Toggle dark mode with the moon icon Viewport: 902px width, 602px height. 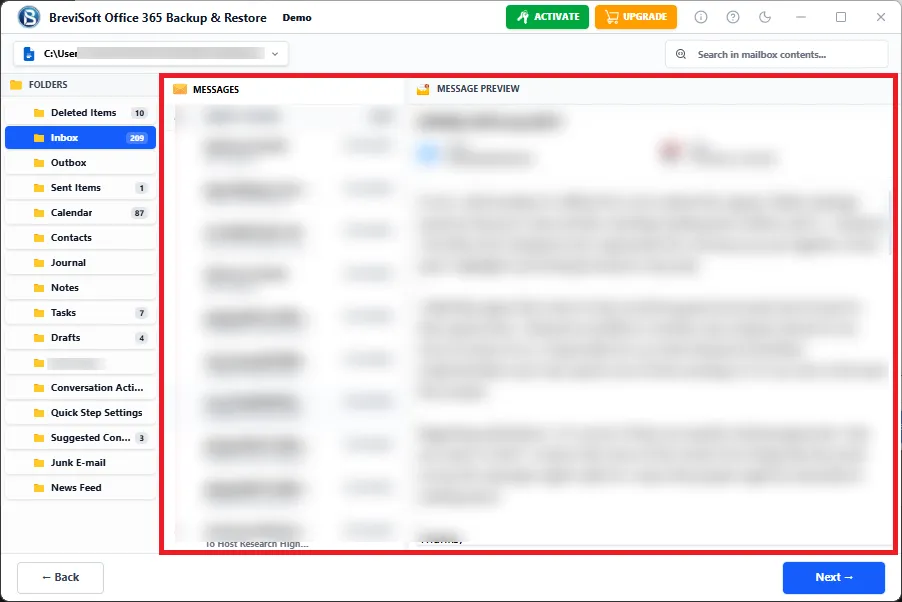click(765, 17)
